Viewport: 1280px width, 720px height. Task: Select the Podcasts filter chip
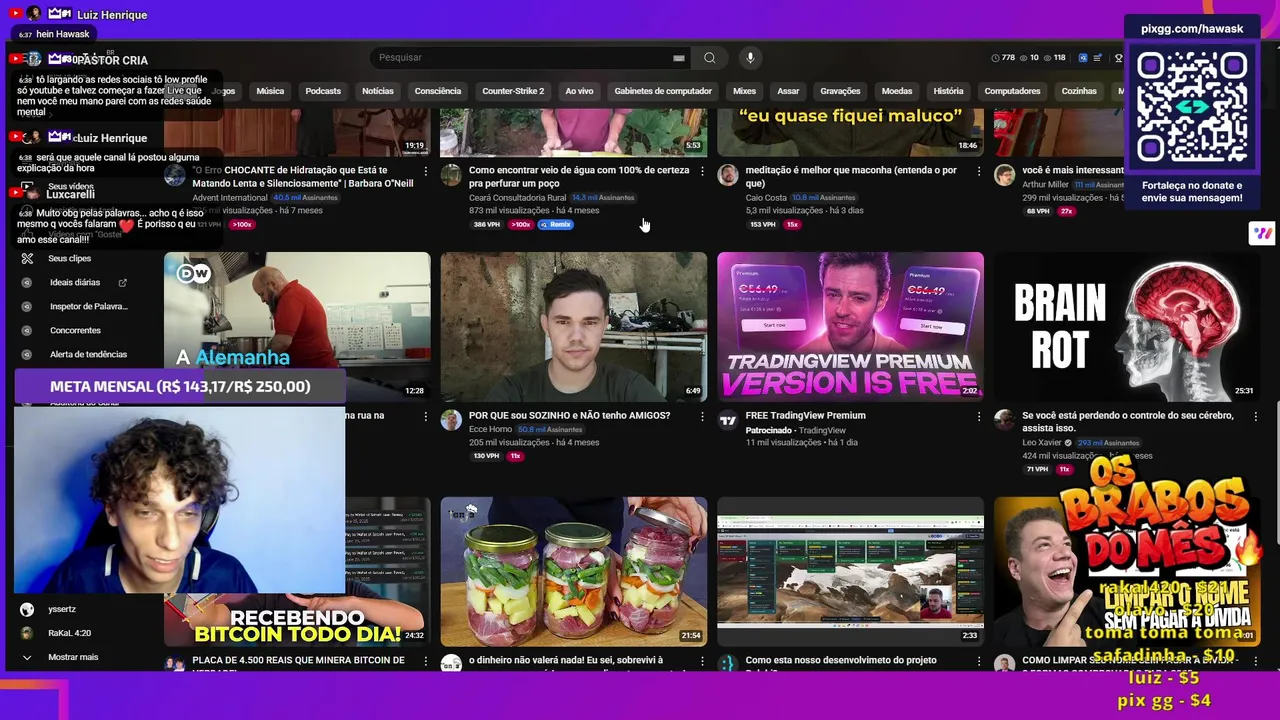tap(323, 91)
